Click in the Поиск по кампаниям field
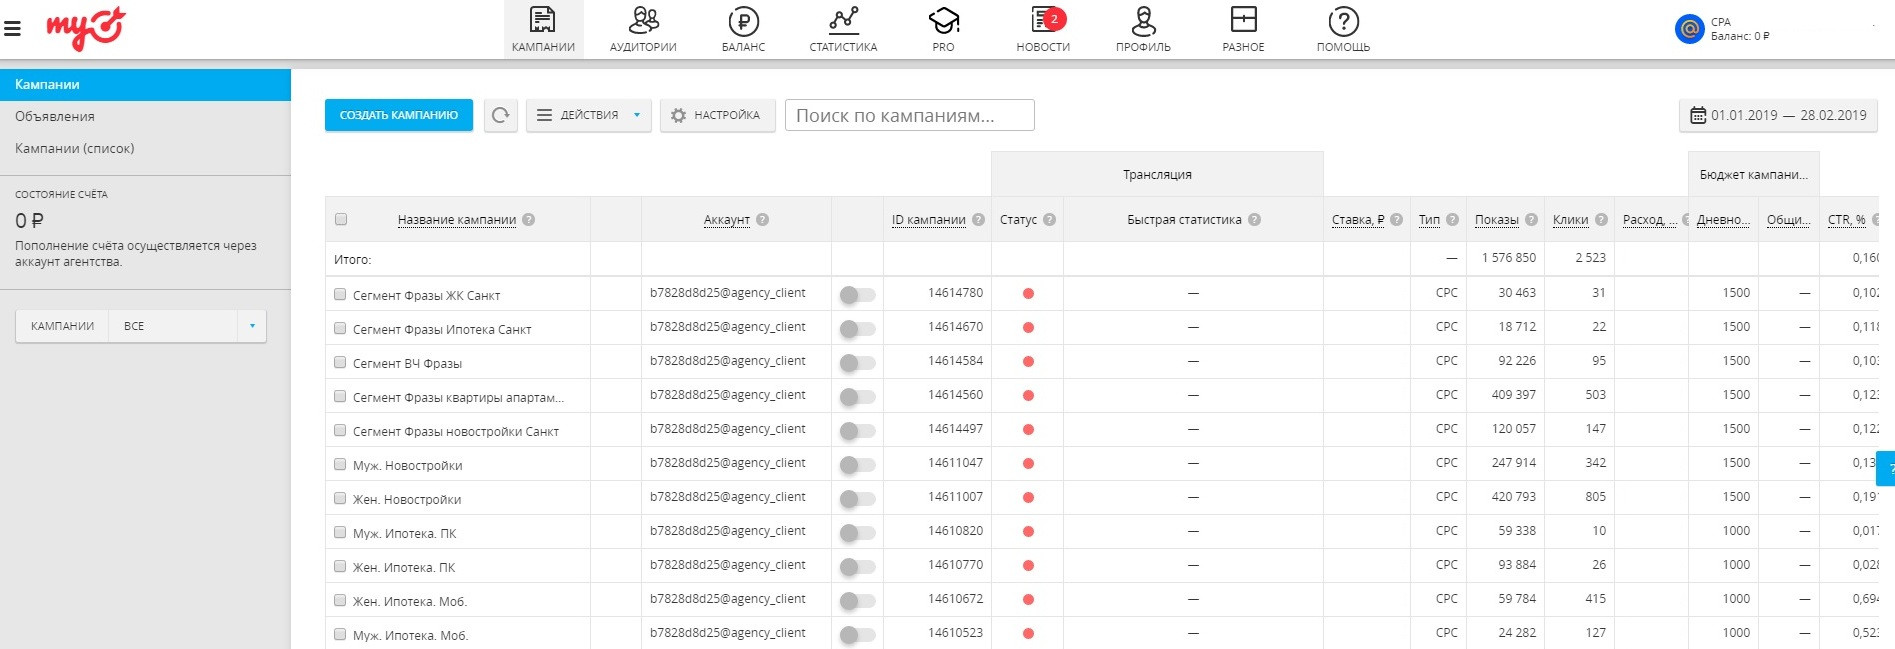This screenshot has width=1895, height=649. pyautogui.click(x=909, y=115)
